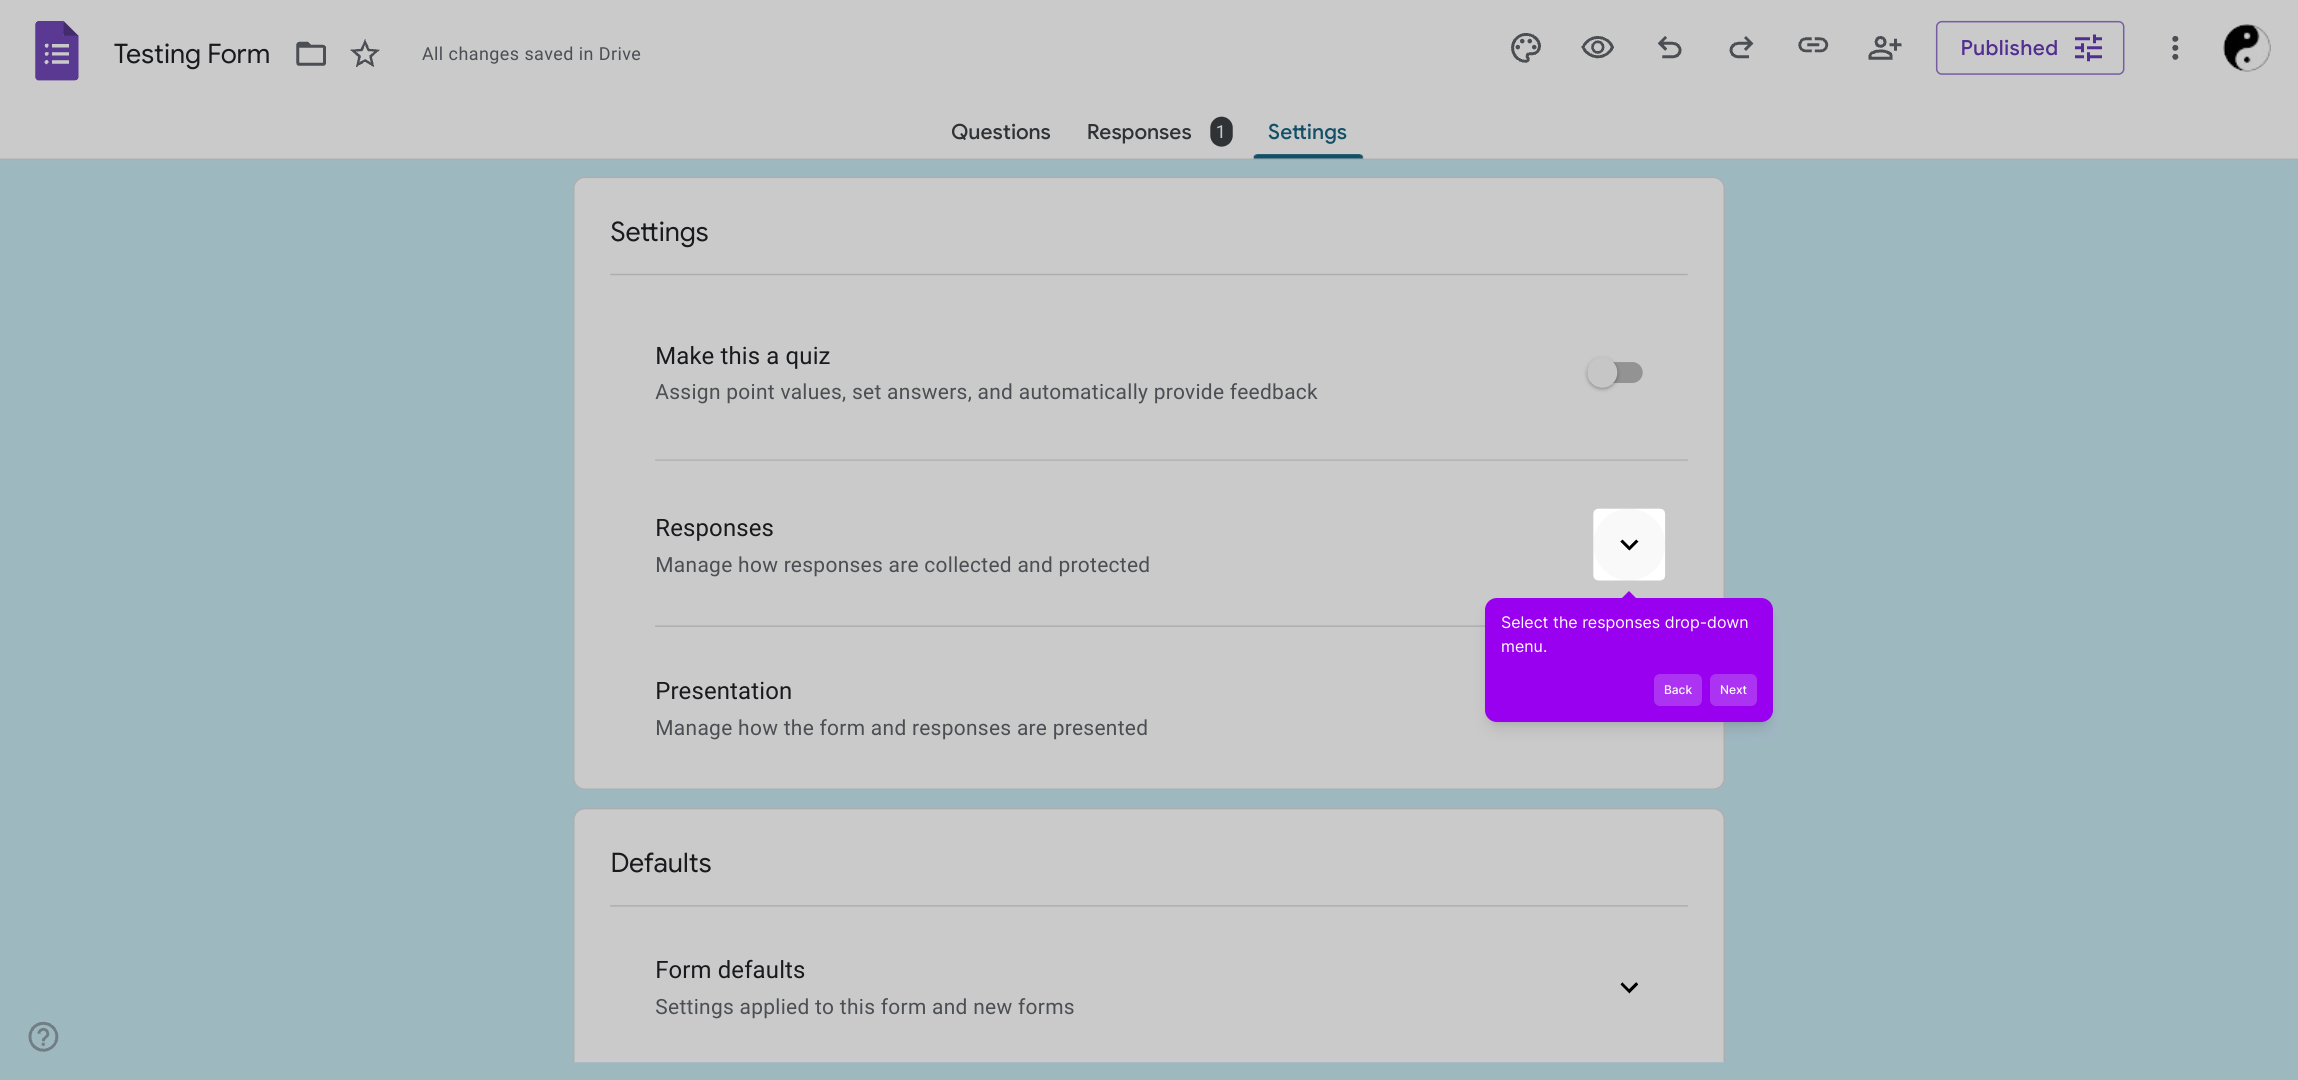Open the three-dot more options menu
The height and width of the screenshot is (1080, 2298).
click(2174, 48)
